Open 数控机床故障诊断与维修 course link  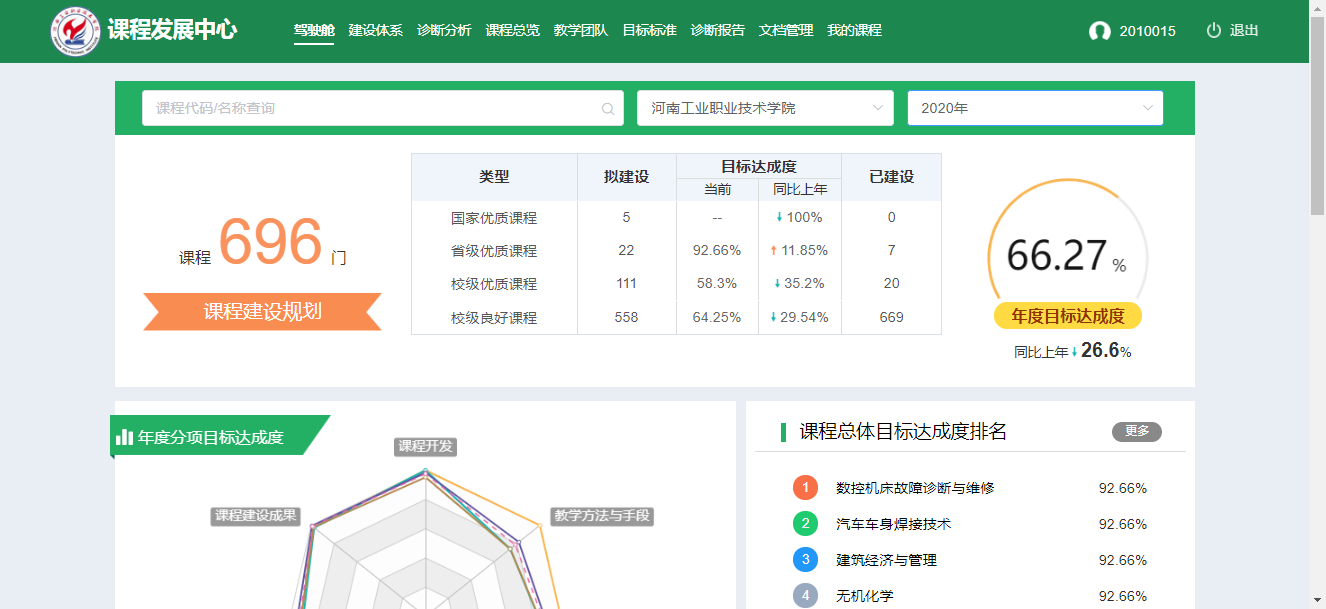click(915, 488)
